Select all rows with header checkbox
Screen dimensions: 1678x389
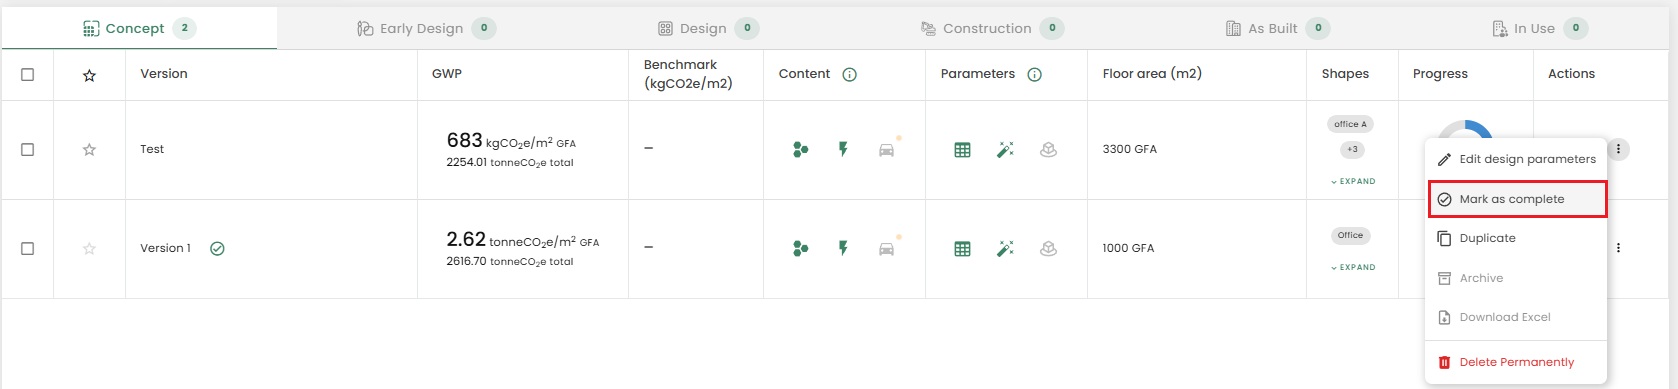click(x=28, y=75)
